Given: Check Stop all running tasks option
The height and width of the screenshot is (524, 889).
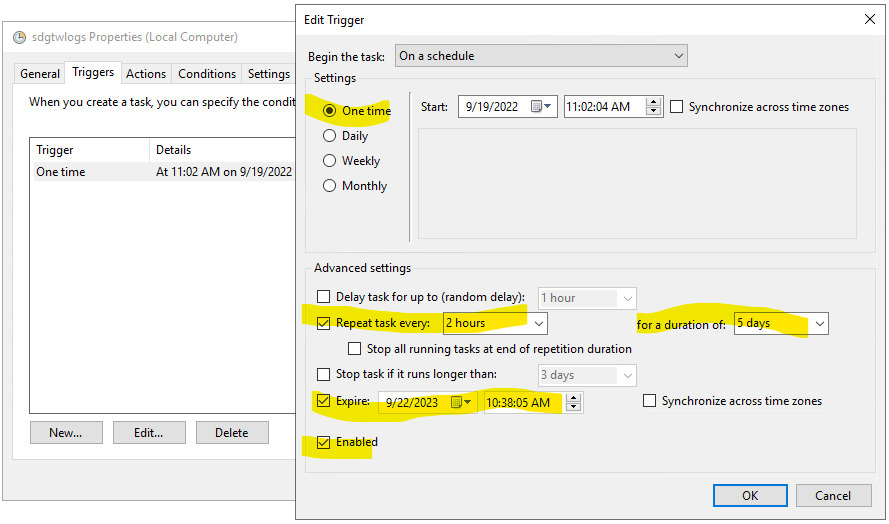Looking at the screenshot, I should coord(354,349).
